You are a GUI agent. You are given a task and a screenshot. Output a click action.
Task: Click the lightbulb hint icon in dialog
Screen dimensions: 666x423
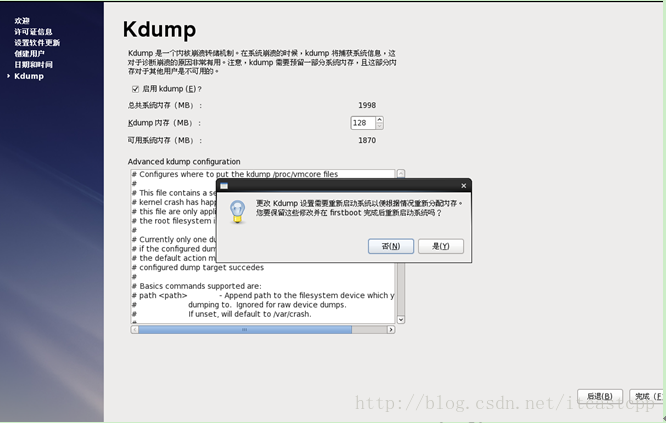(237, 212)
